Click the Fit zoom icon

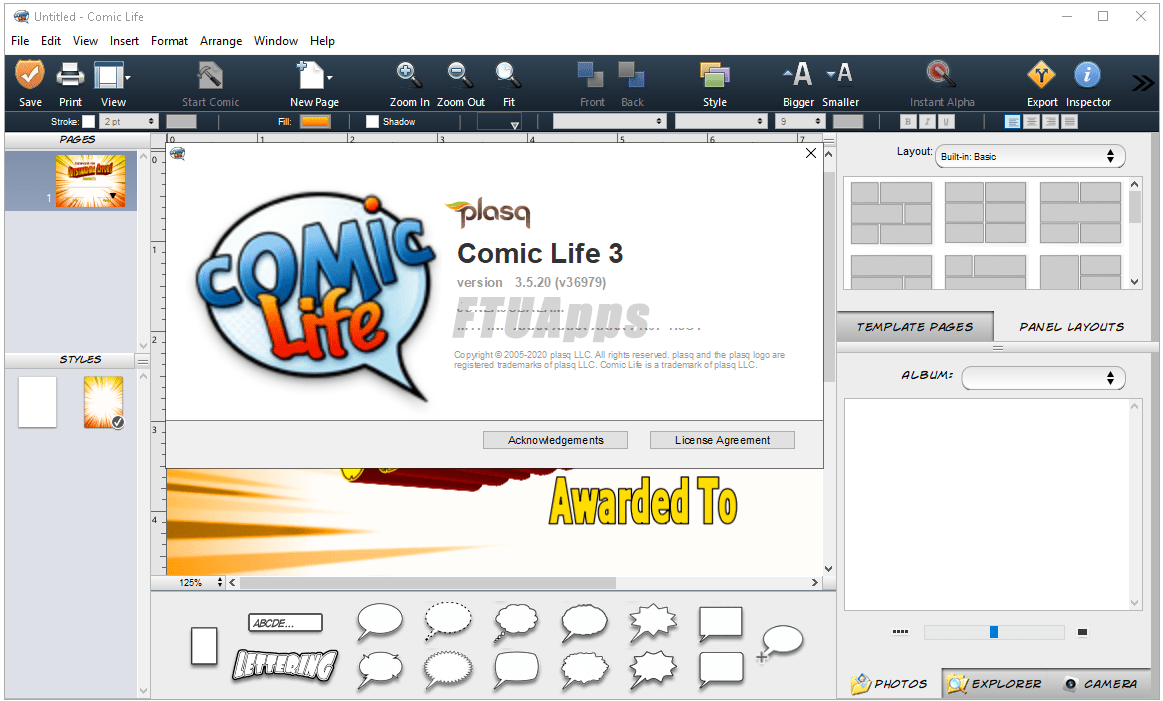pyautogui.click(x=508, y=75)
